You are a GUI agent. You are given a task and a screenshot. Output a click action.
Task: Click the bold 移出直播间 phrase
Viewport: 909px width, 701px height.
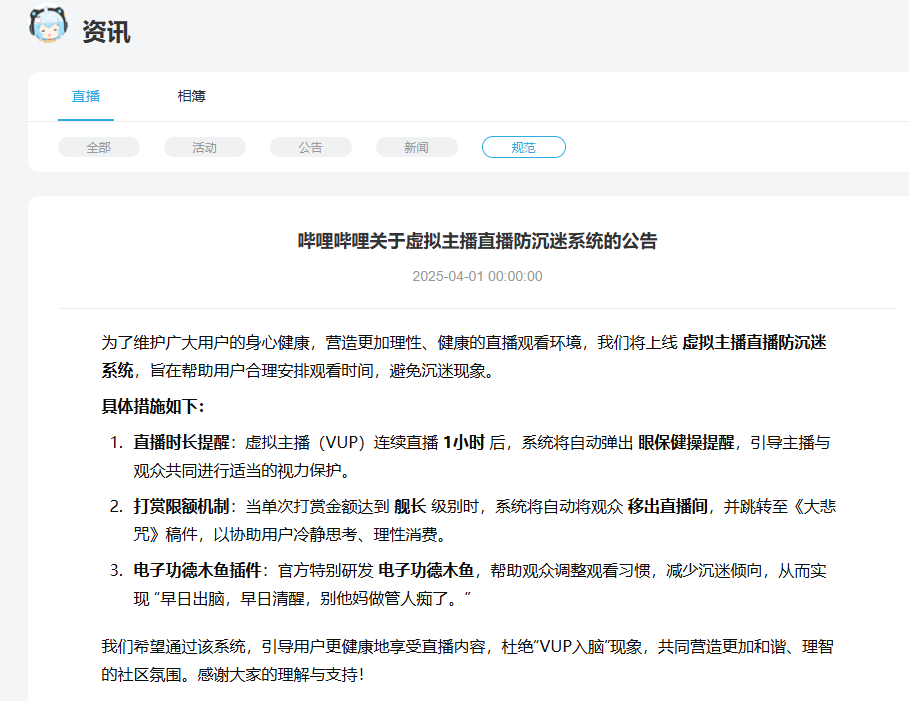pos(668,506)
